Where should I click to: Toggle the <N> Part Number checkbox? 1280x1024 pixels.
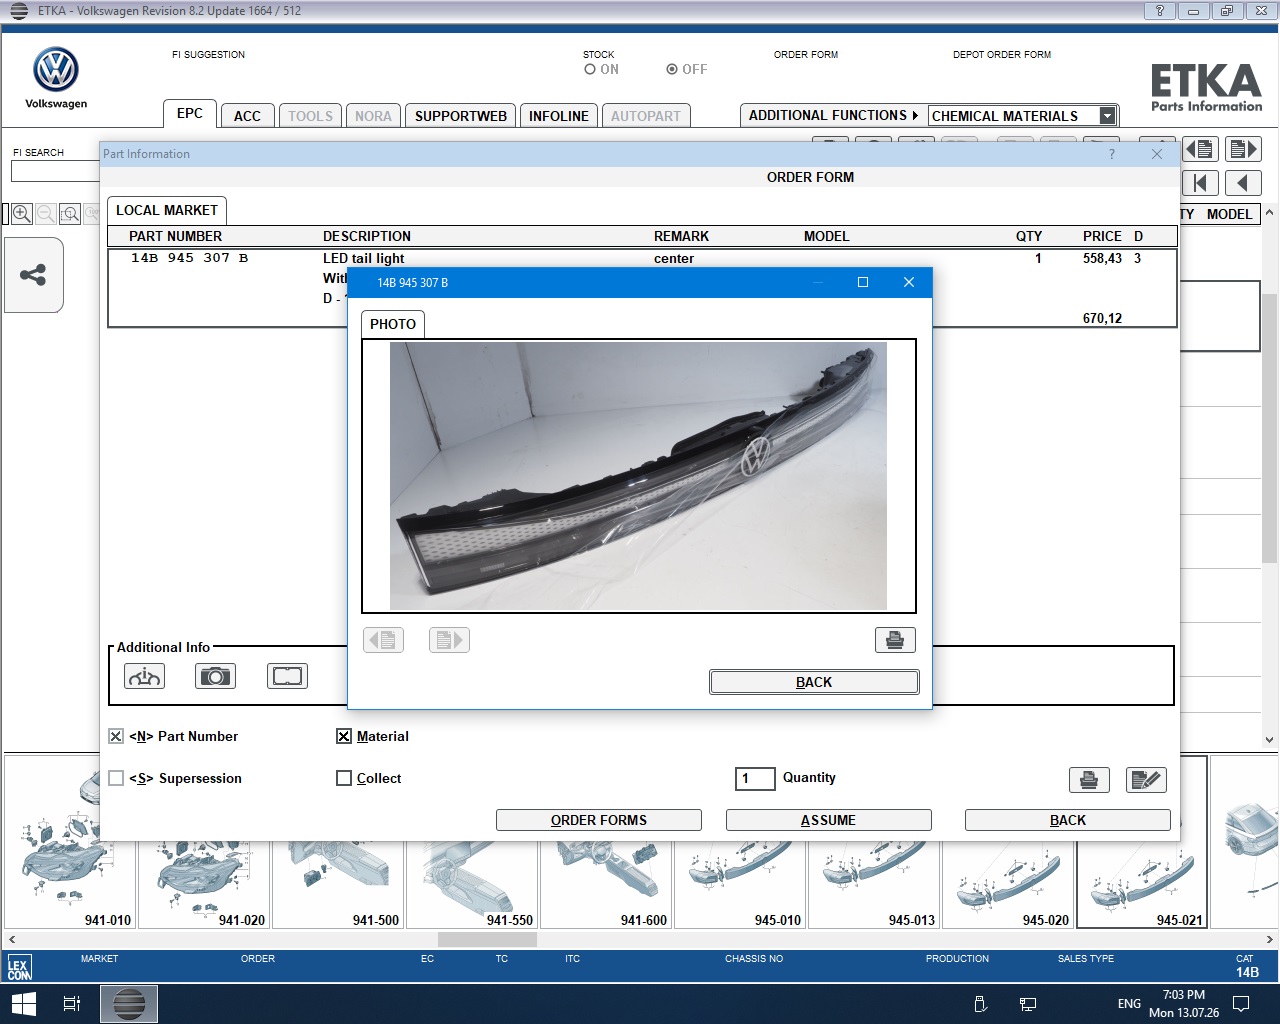click(x=116, y=736)
